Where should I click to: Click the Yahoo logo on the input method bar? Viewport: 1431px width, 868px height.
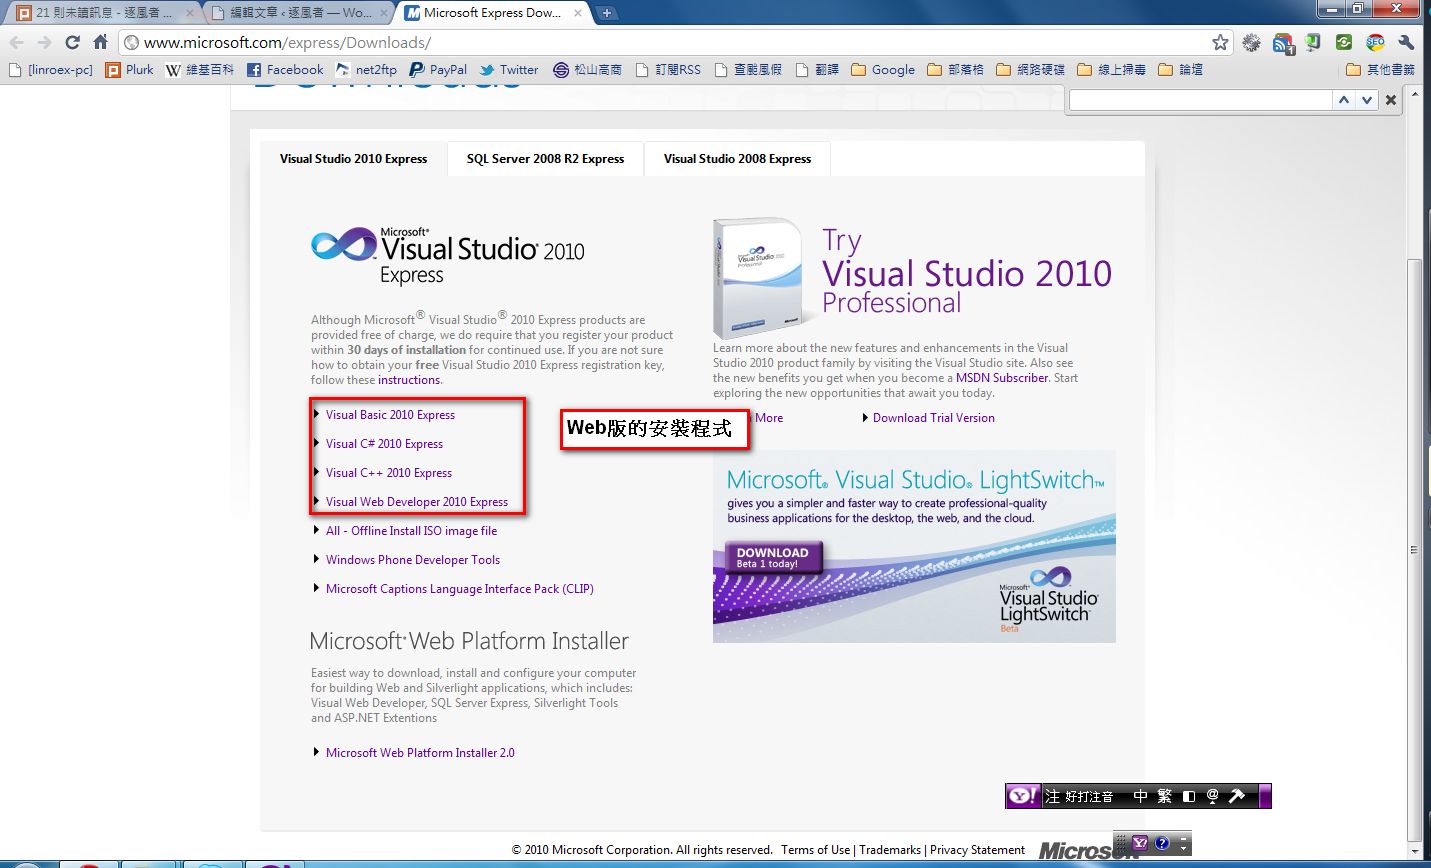click(1023, 796)
